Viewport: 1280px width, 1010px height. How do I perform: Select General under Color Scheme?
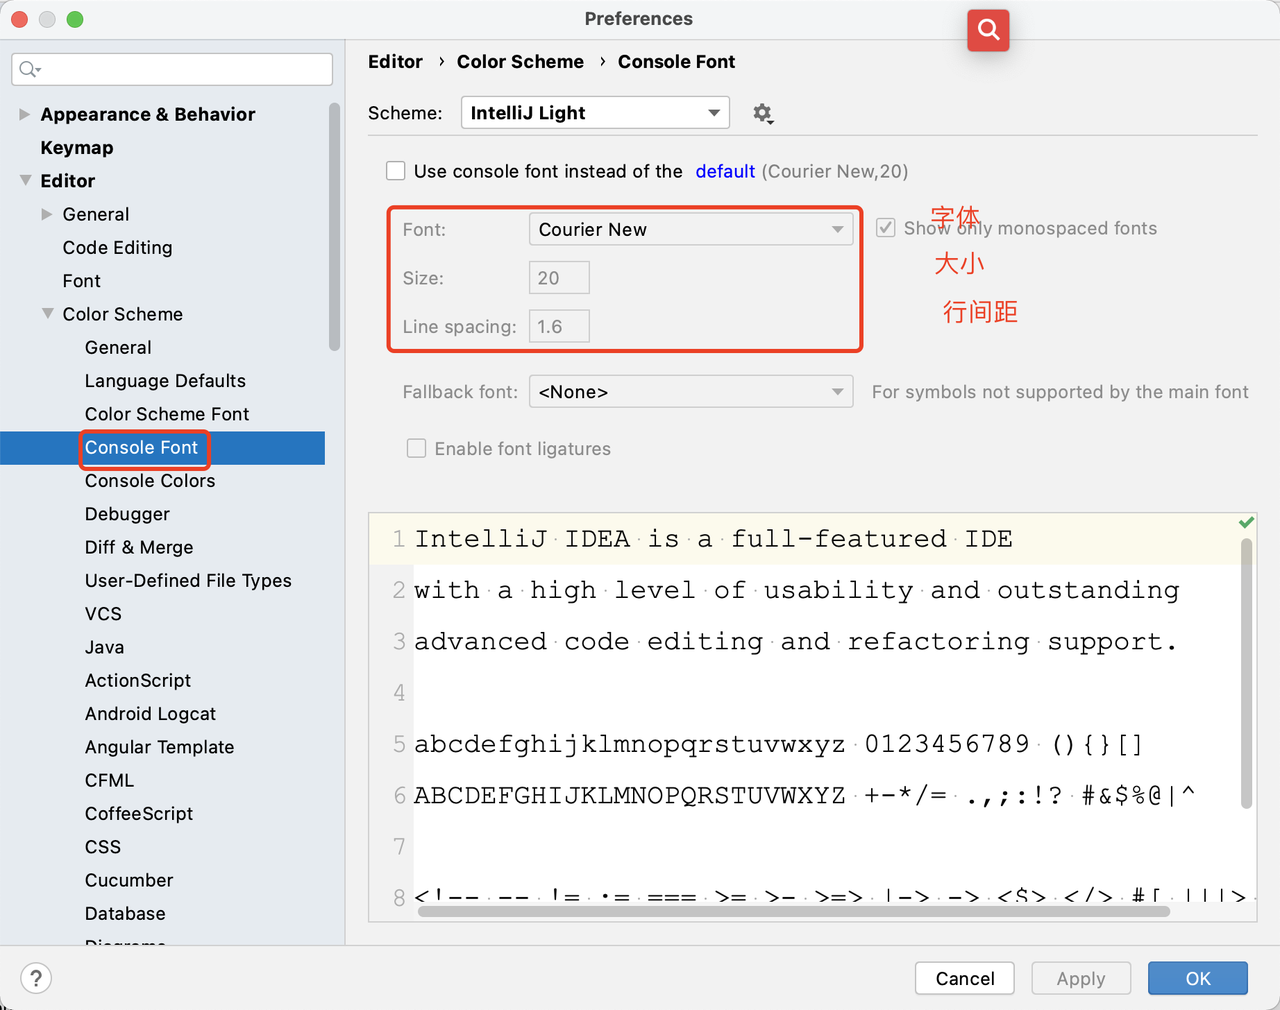click(118, 348)
